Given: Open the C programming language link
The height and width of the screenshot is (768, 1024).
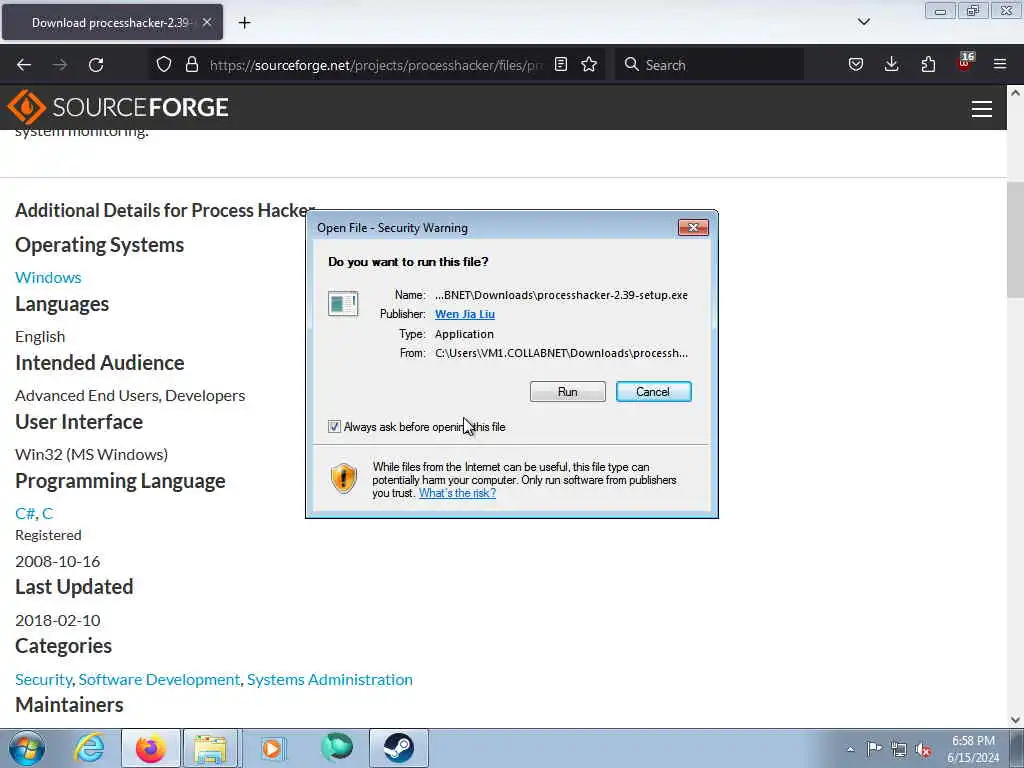Looking at the screenshot, I should [47, 513].
